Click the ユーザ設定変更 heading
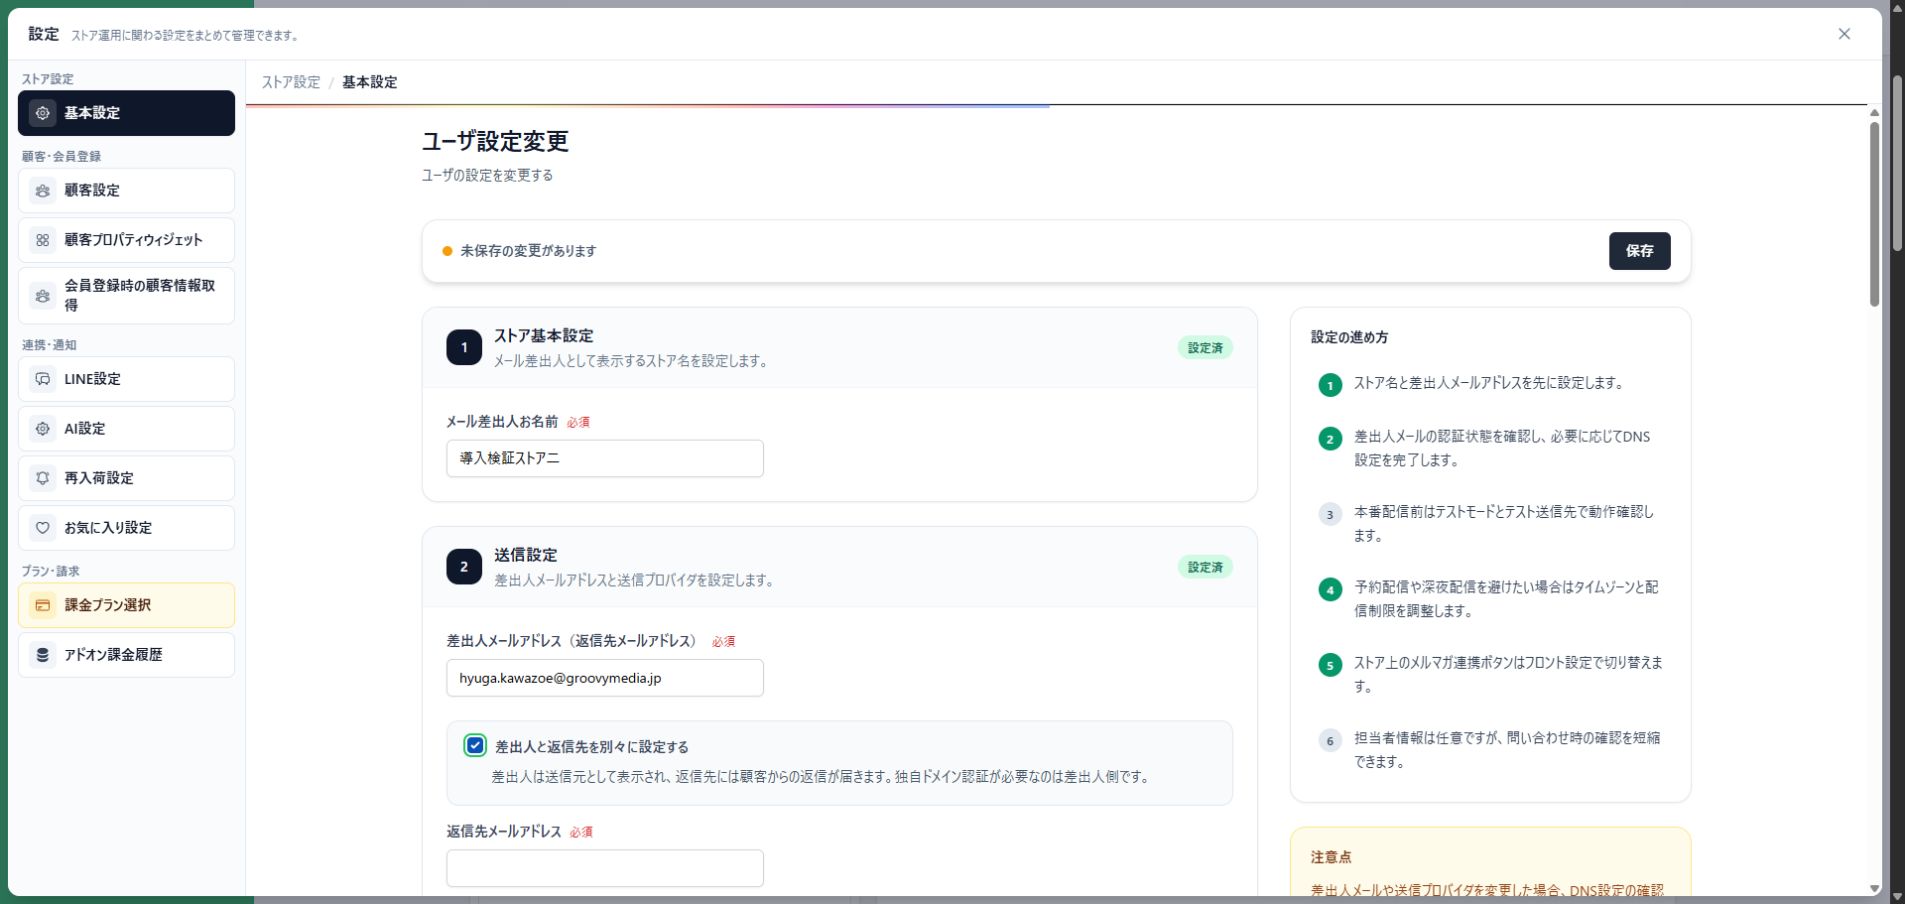Screen dimensions: 1905x904 tap(495, 141)
